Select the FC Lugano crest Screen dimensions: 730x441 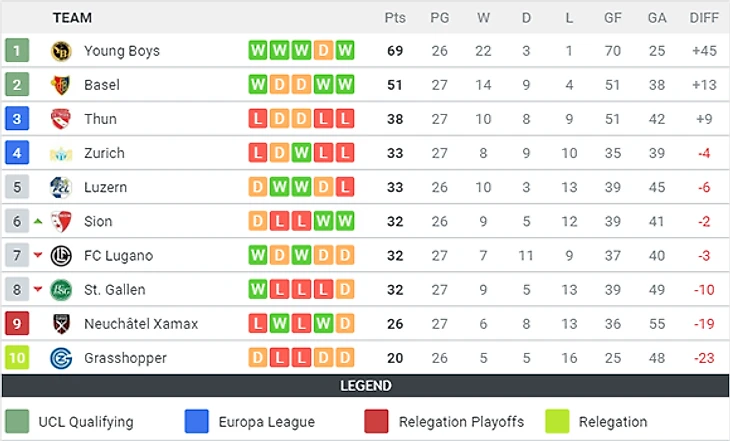(61, 255)
